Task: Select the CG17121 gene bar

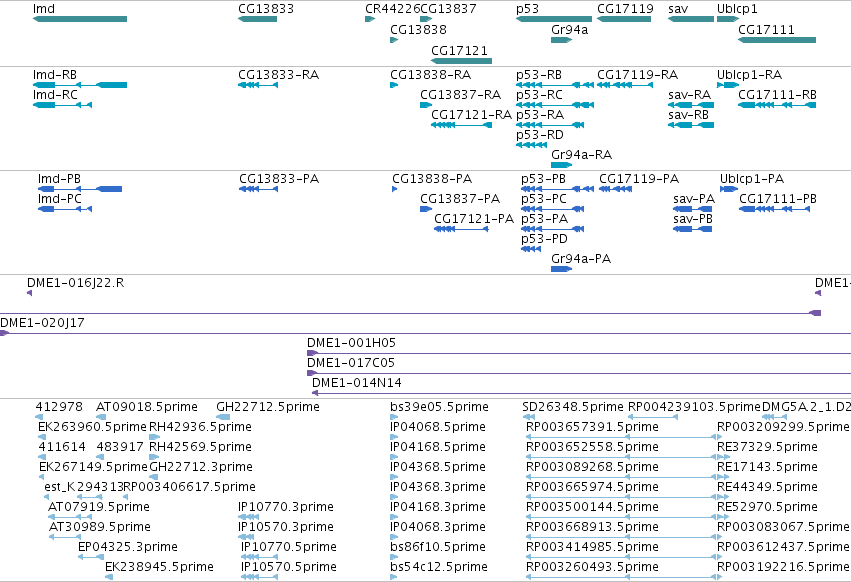Action: point(461,61)
